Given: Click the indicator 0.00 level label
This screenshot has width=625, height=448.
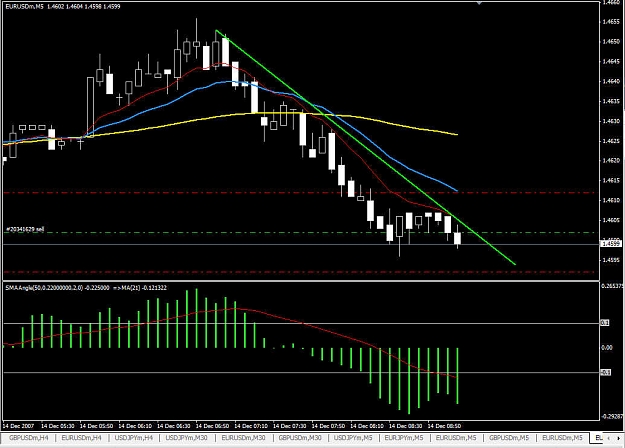Looking at the screenshot, I should [x=607, y=348].
